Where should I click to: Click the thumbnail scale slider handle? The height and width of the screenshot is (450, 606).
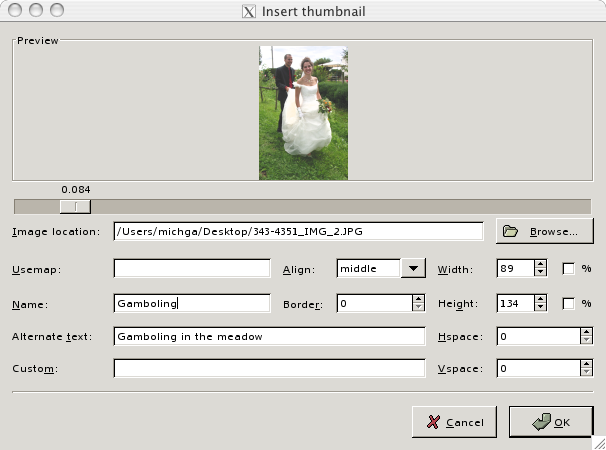(75, 206)
